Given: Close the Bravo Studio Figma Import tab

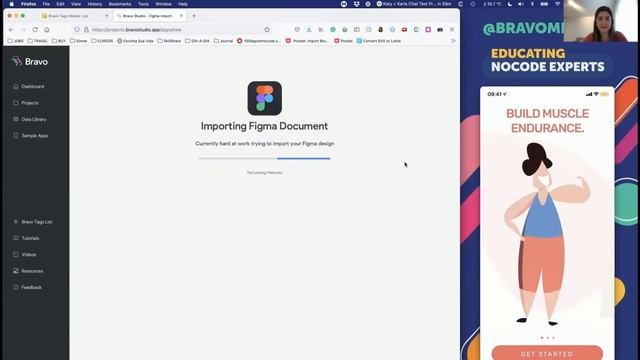Looking at the screenshot, I should pyautogui.click(x=181, y=16).
